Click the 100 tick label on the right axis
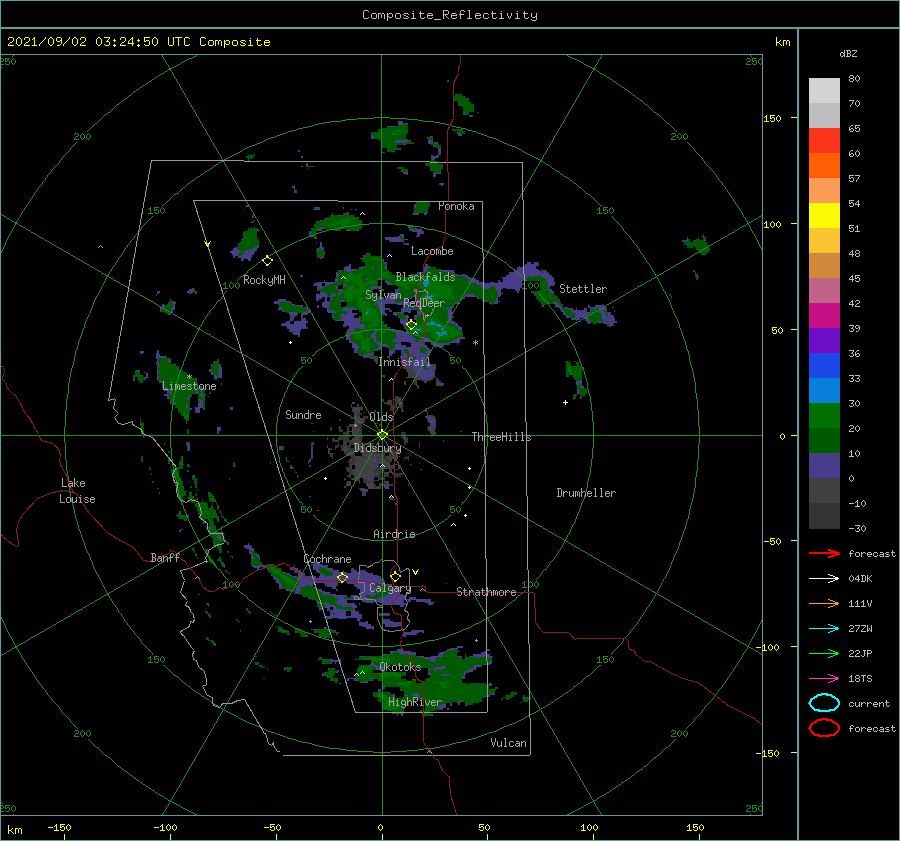The image size is (900, 841). click(773, 224)
